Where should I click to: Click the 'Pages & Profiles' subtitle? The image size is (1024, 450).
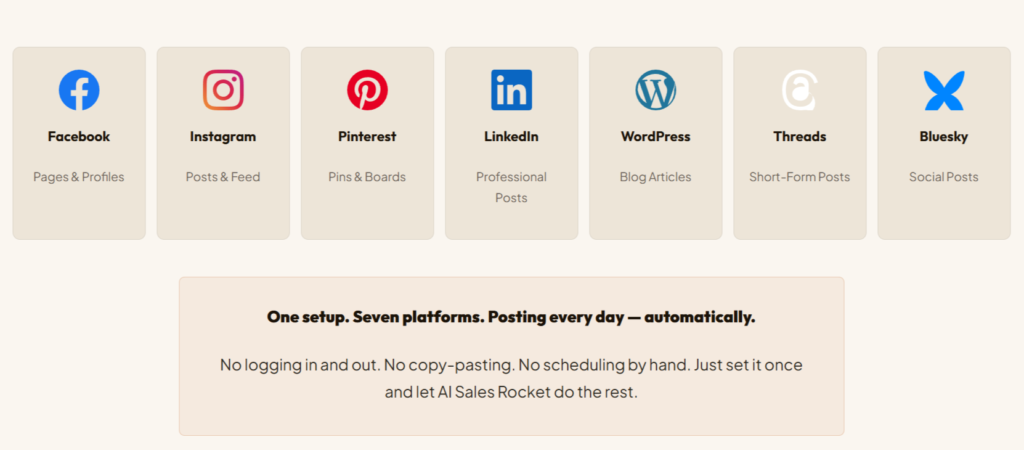(79, 177)
